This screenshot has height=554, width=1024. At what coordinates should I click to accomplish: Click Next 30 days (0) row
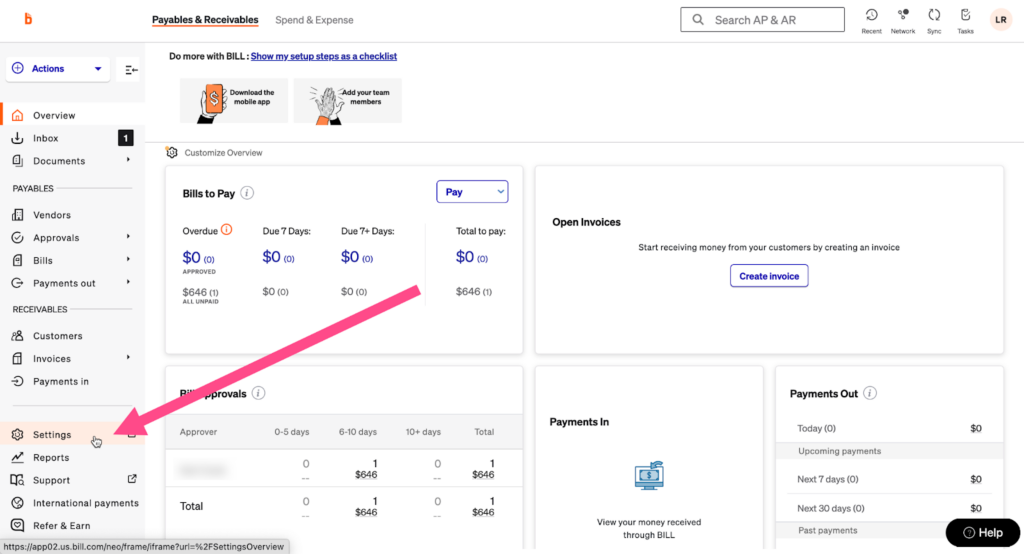[x=889, y=508]
